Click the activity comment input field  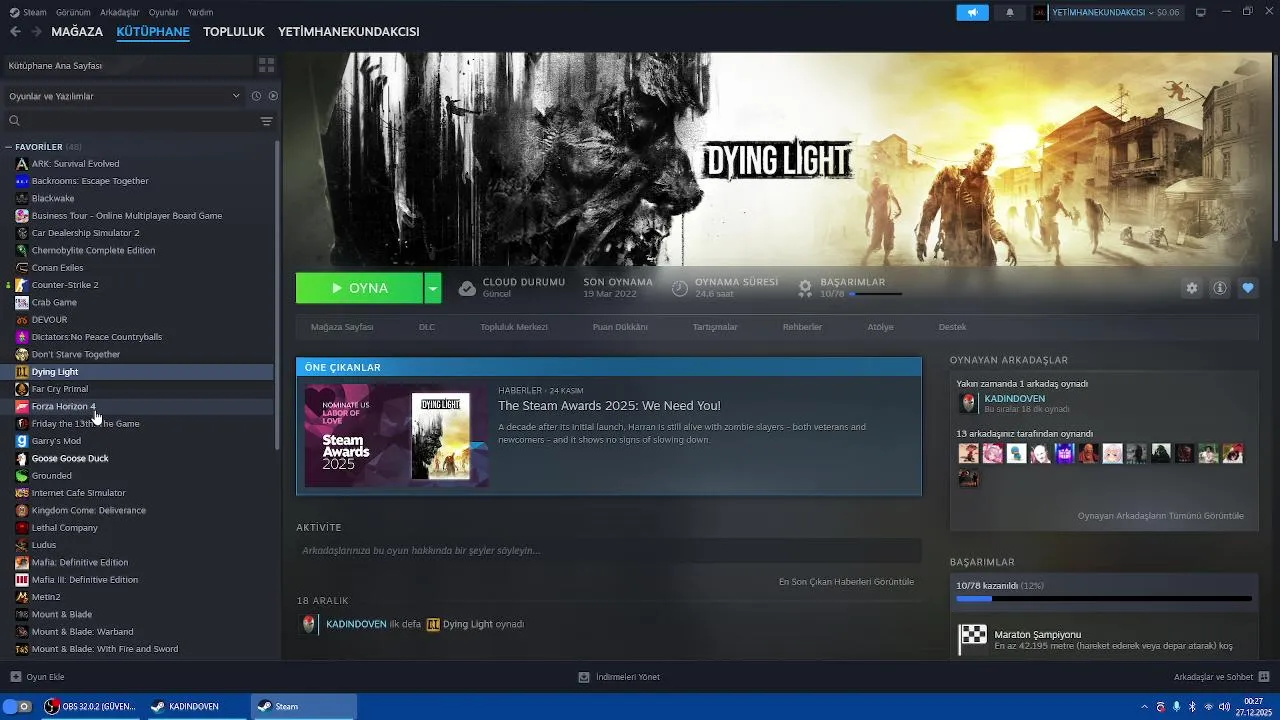609,550
